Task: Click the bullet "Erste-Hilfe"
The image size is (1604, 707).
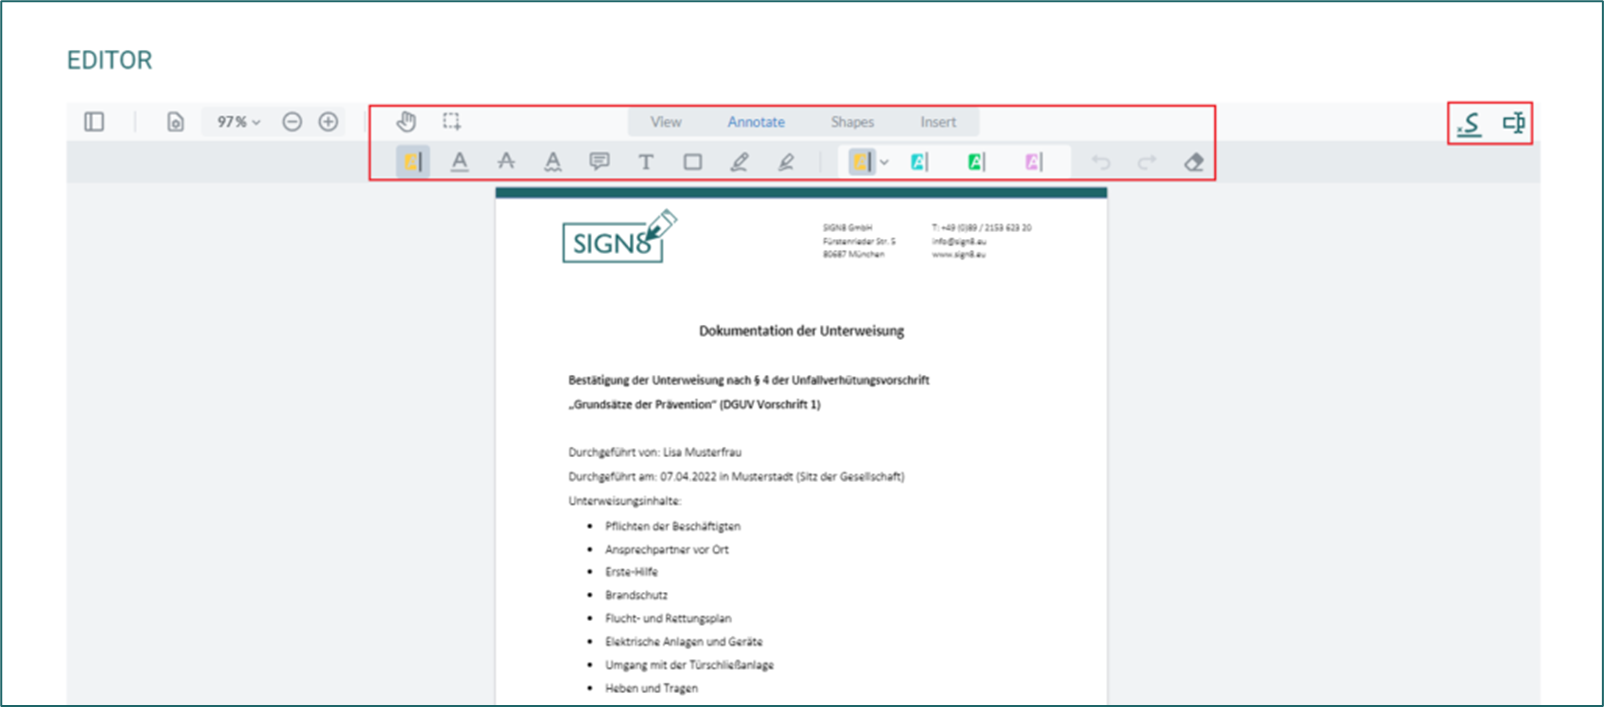Action: pos(631,572)
